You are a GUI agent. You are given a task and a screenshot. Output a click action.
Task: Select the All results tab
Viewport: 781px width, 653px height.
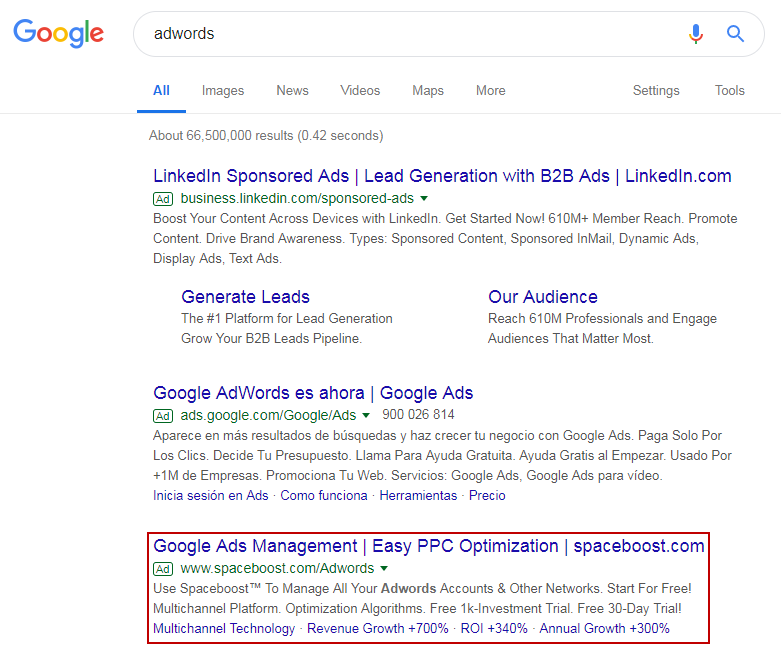click(x=161, y=91)
